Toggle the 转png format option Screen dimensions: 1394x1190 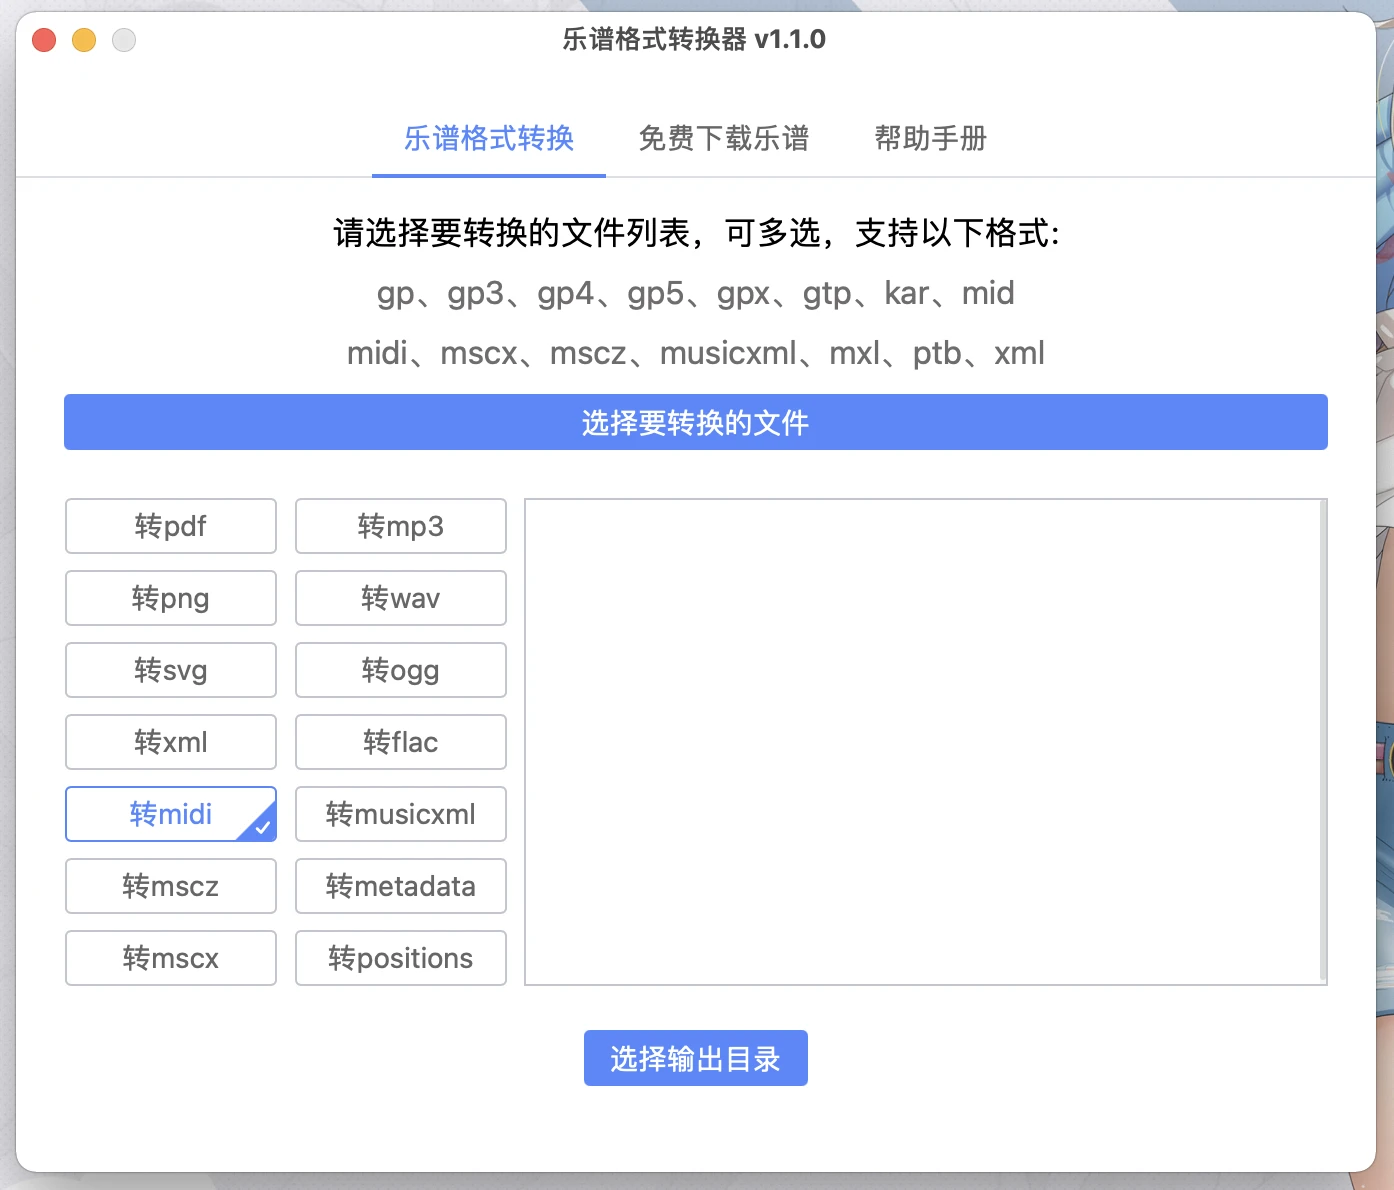click(x=171, y=598)
